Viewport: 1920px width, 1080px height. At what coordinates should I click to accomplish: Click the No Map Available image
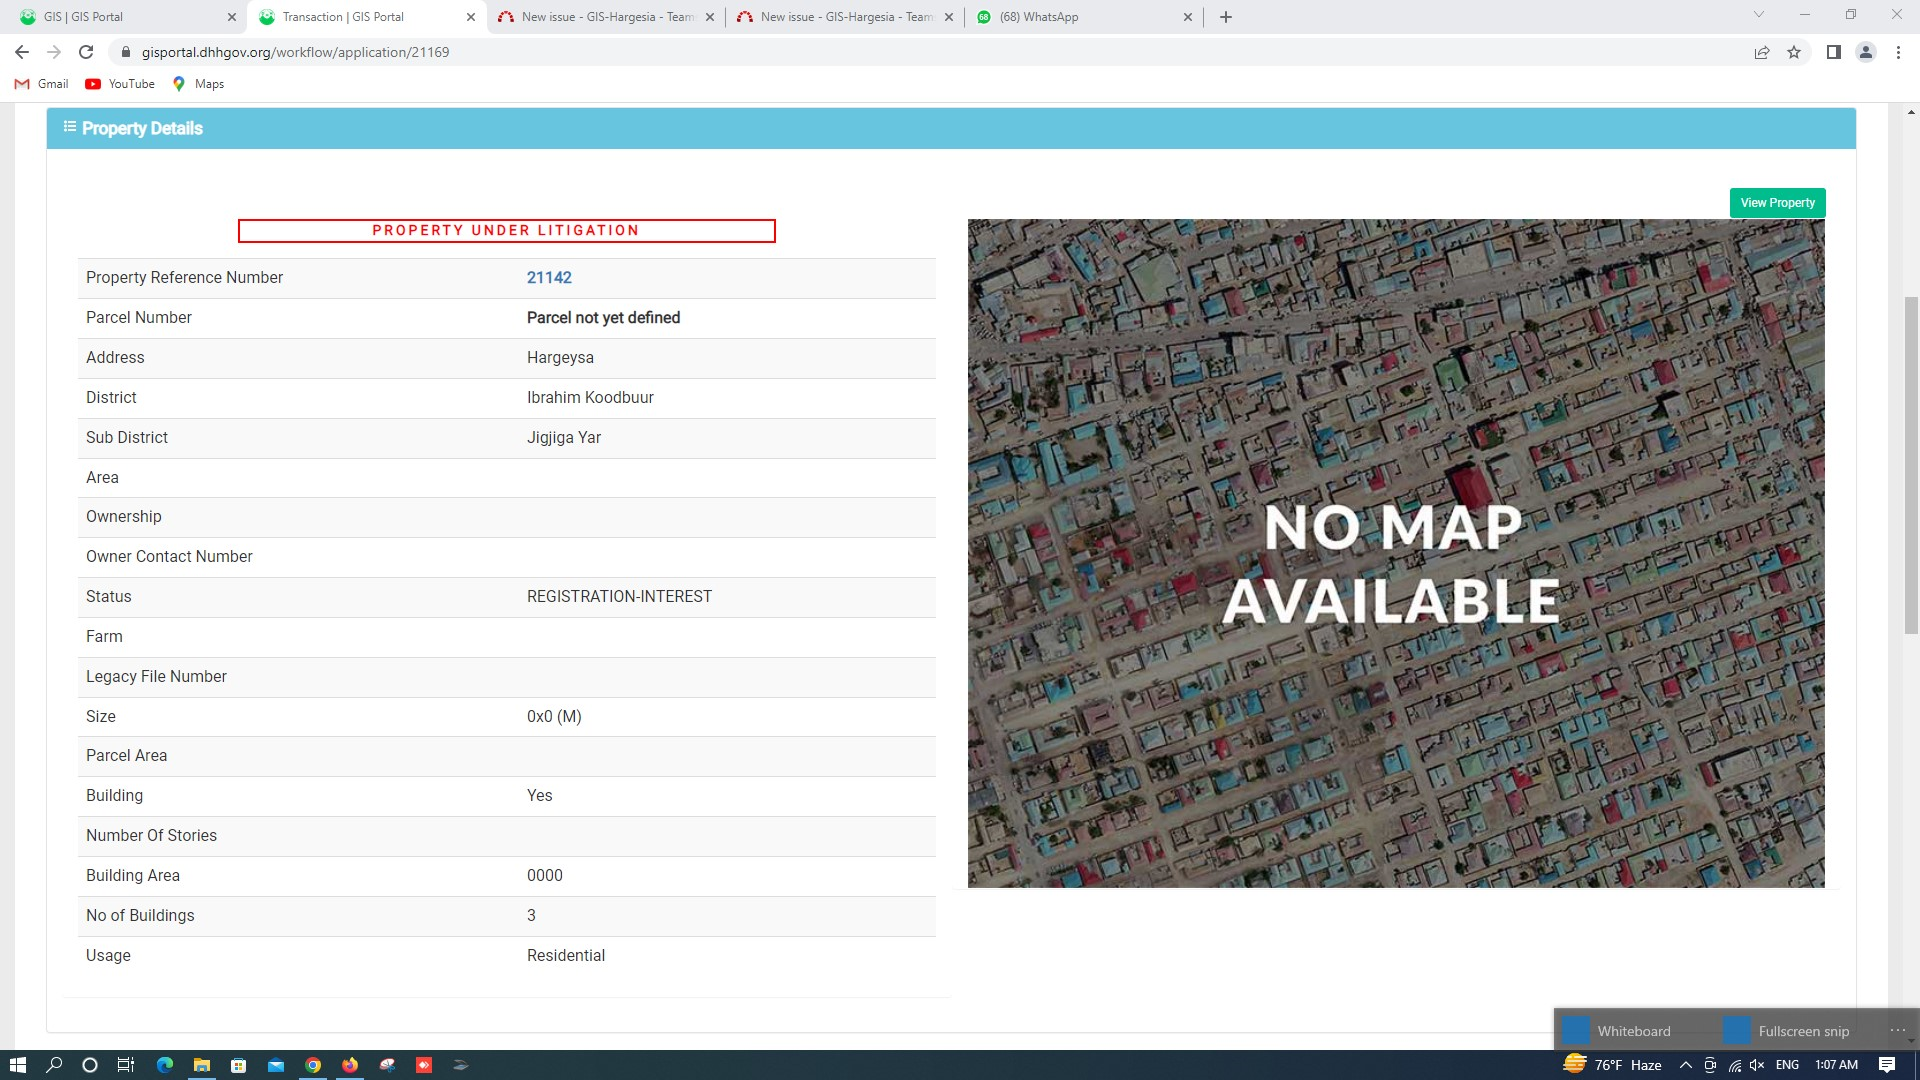click(1396, 553)
